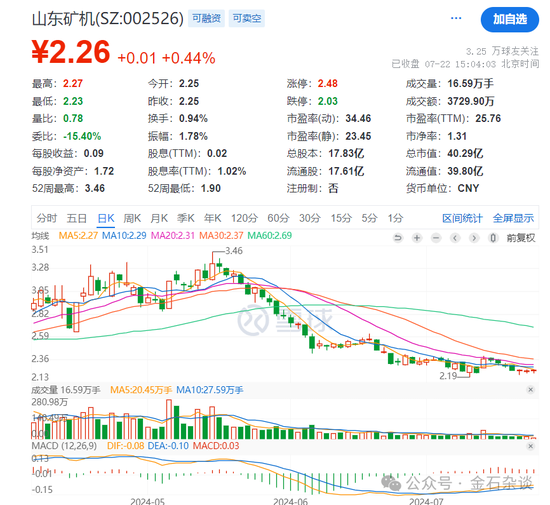Click the 52周最高 value 3.46

(x=94, y=188)
